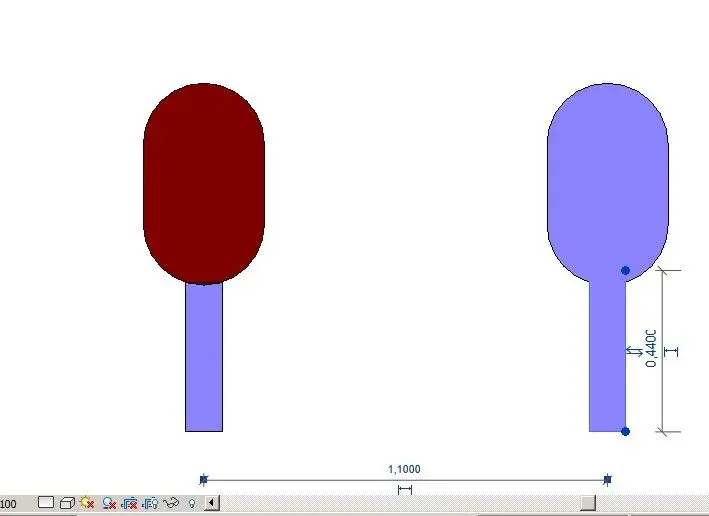Select the lower blue grip dot

625,431
